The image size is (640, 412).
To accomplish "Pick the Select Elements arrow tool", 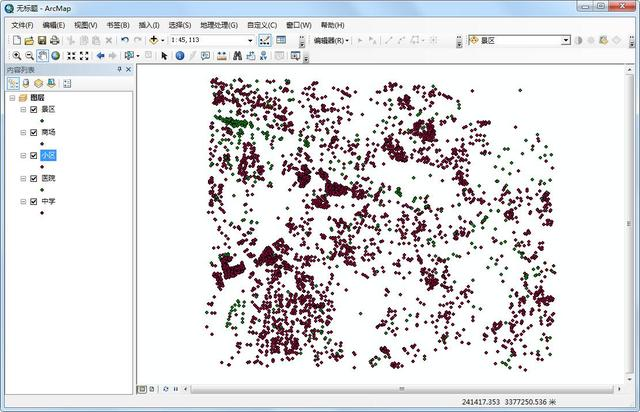I will coord(164,56).
